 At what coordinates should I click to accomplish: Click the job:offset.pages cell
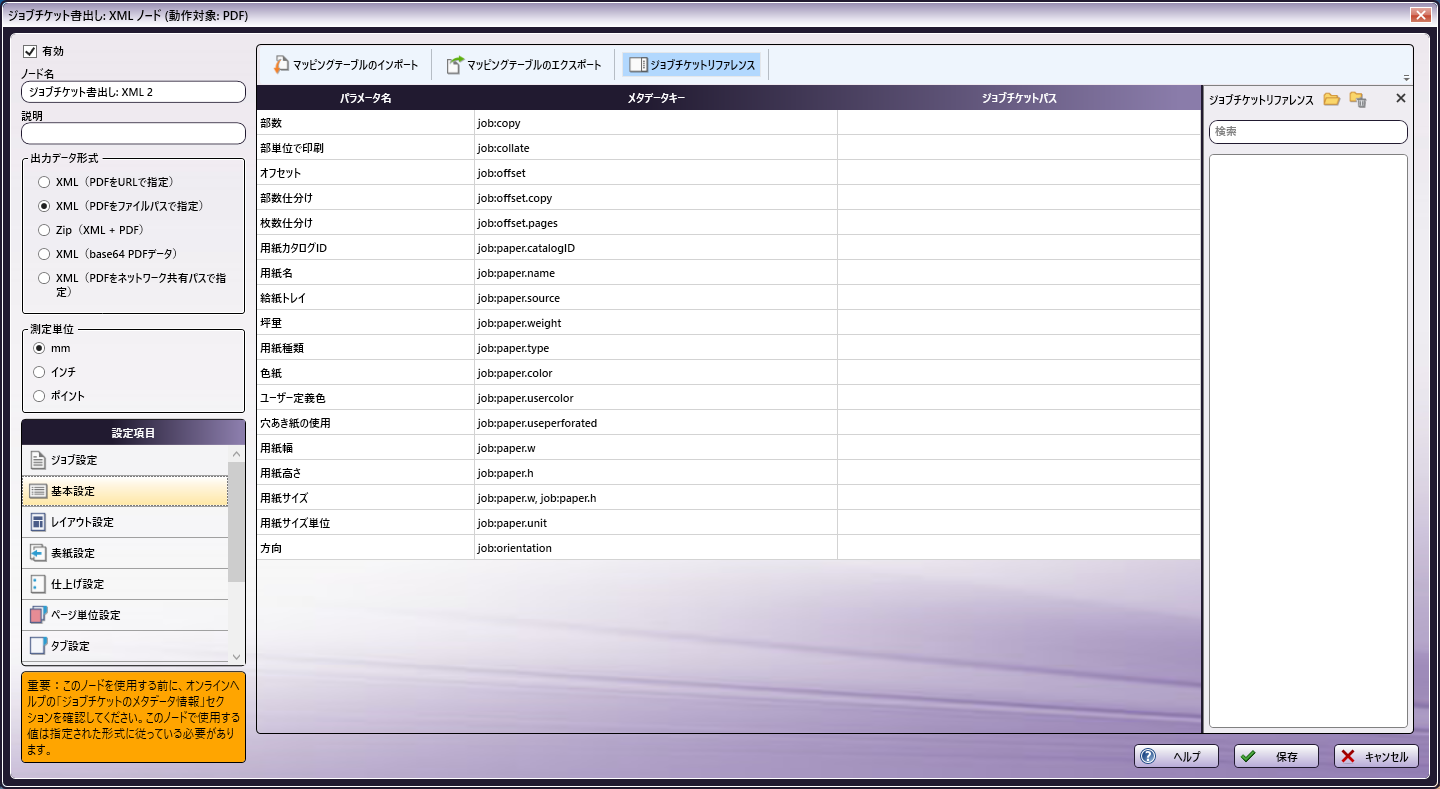click(x=656, y=223)
